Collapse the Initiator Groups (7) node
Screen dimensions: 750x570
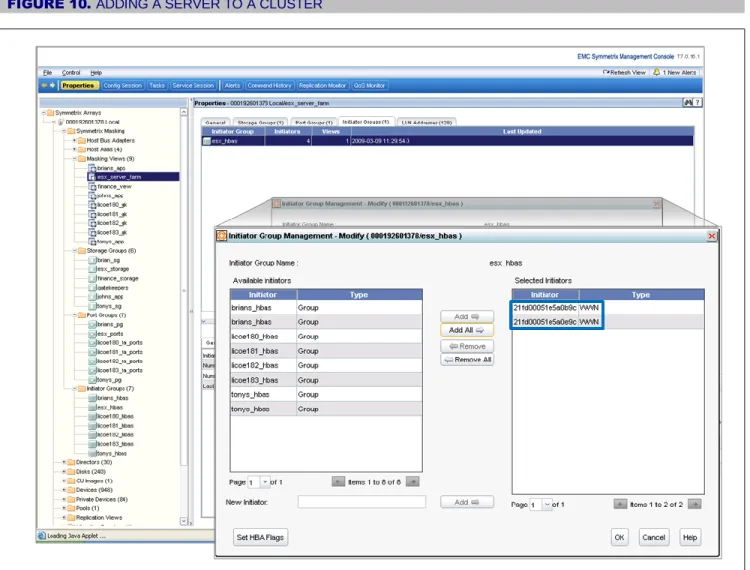click(x=75, y=389)
